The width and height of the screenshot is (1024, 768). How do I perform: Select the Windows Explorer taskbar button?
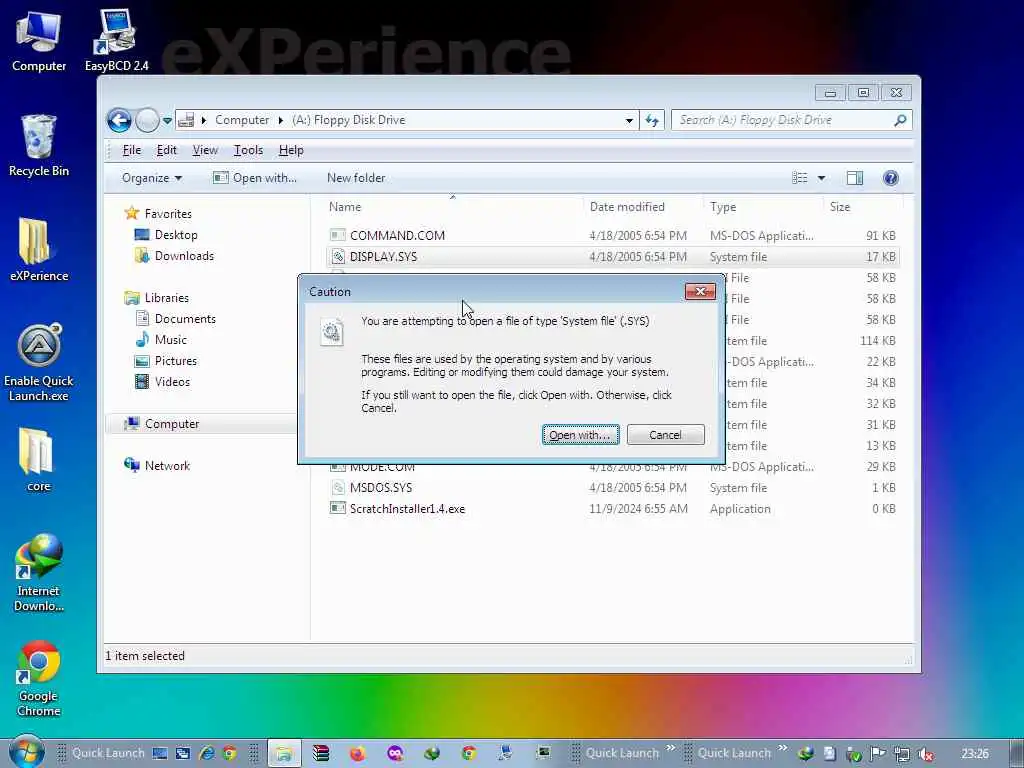point(284,753)
